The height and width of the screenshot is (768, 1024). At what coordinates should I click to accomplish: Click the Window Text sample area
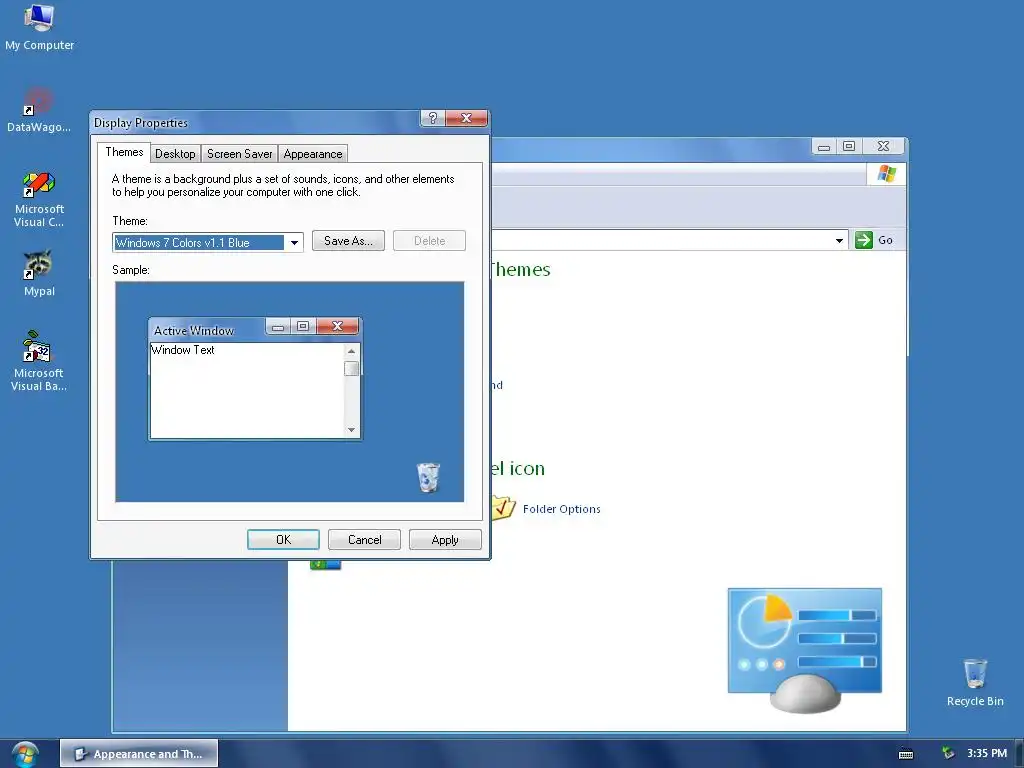(x=248, y=391)
